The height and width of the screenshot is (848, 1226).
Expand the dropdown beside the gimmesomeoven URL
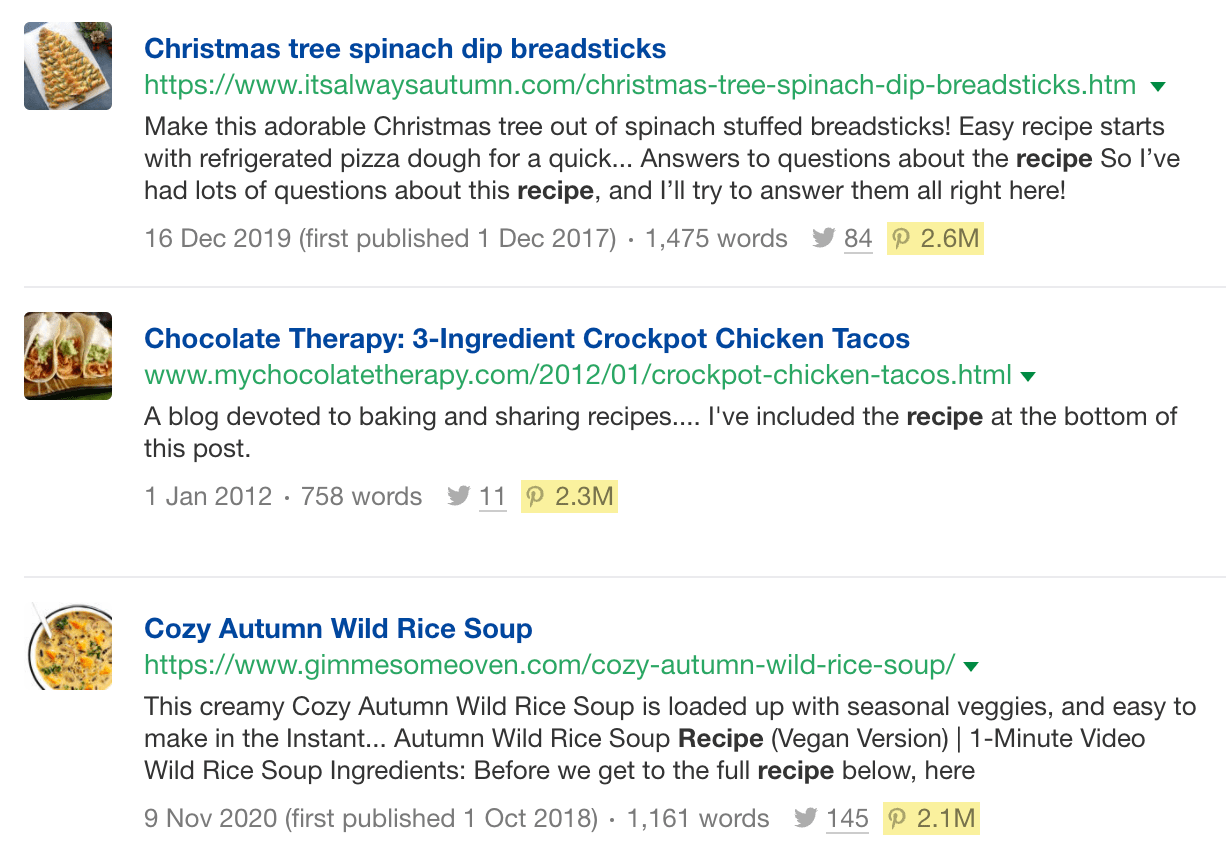(x=970, y=665)
